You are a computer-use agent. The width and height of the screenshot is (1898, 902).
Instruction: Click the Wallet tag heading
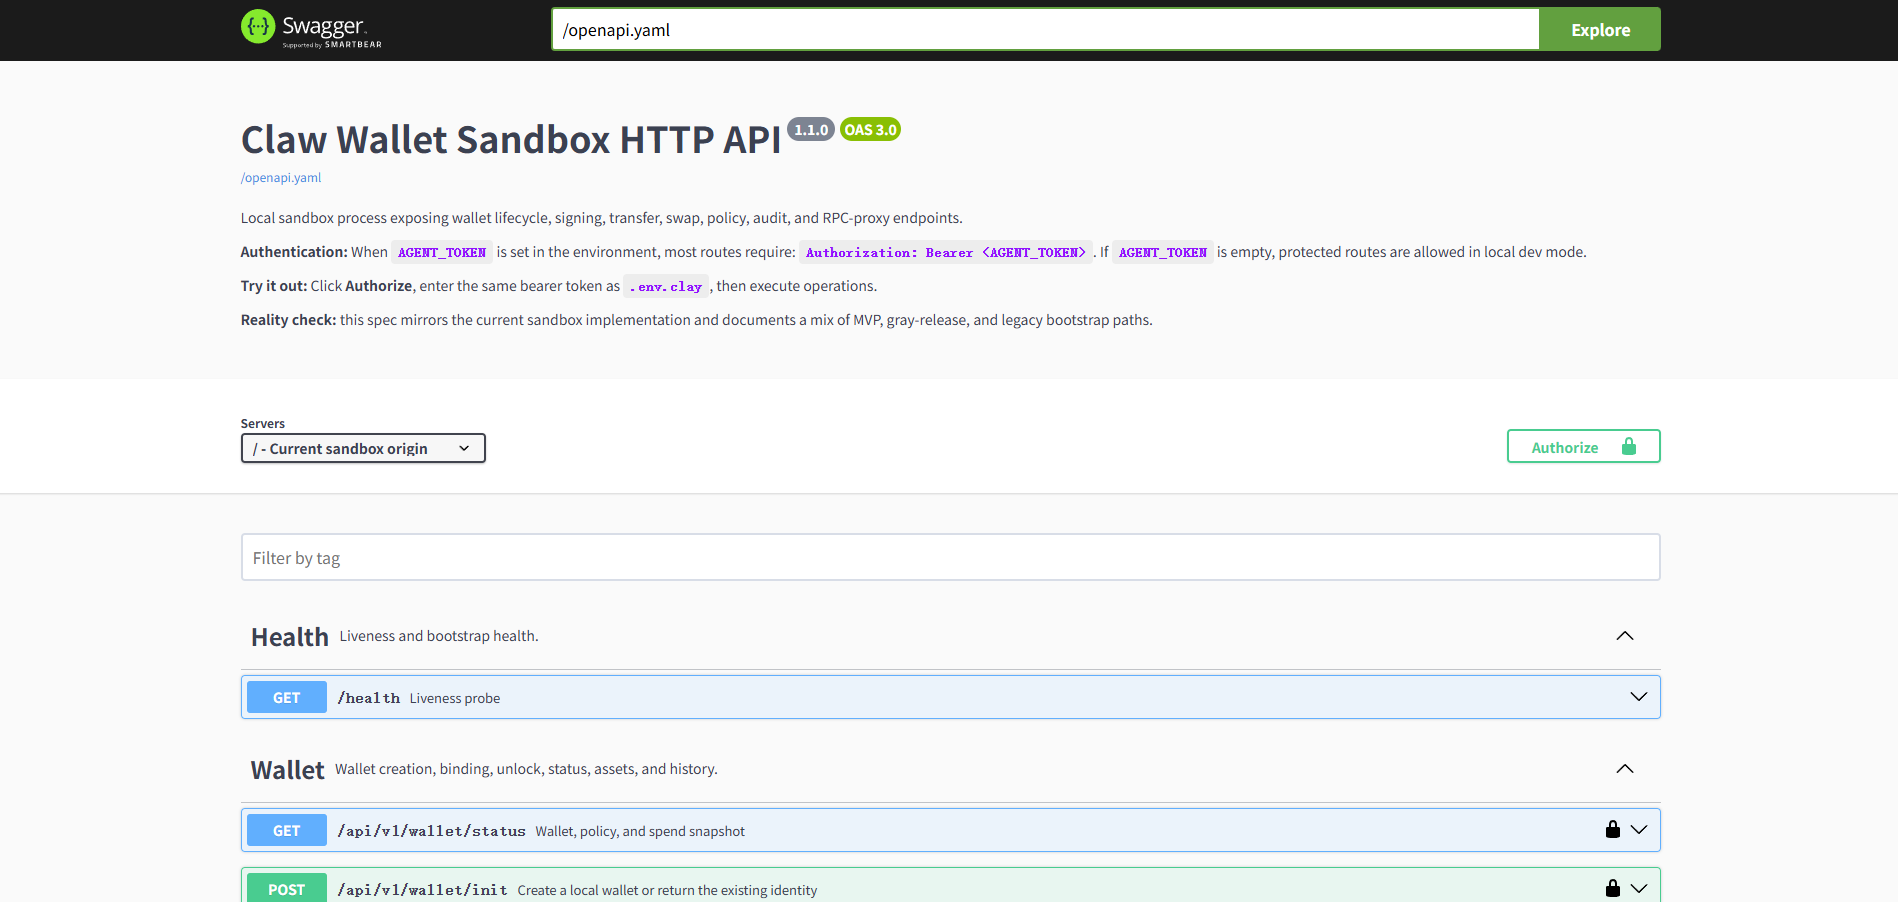(288, 770)
